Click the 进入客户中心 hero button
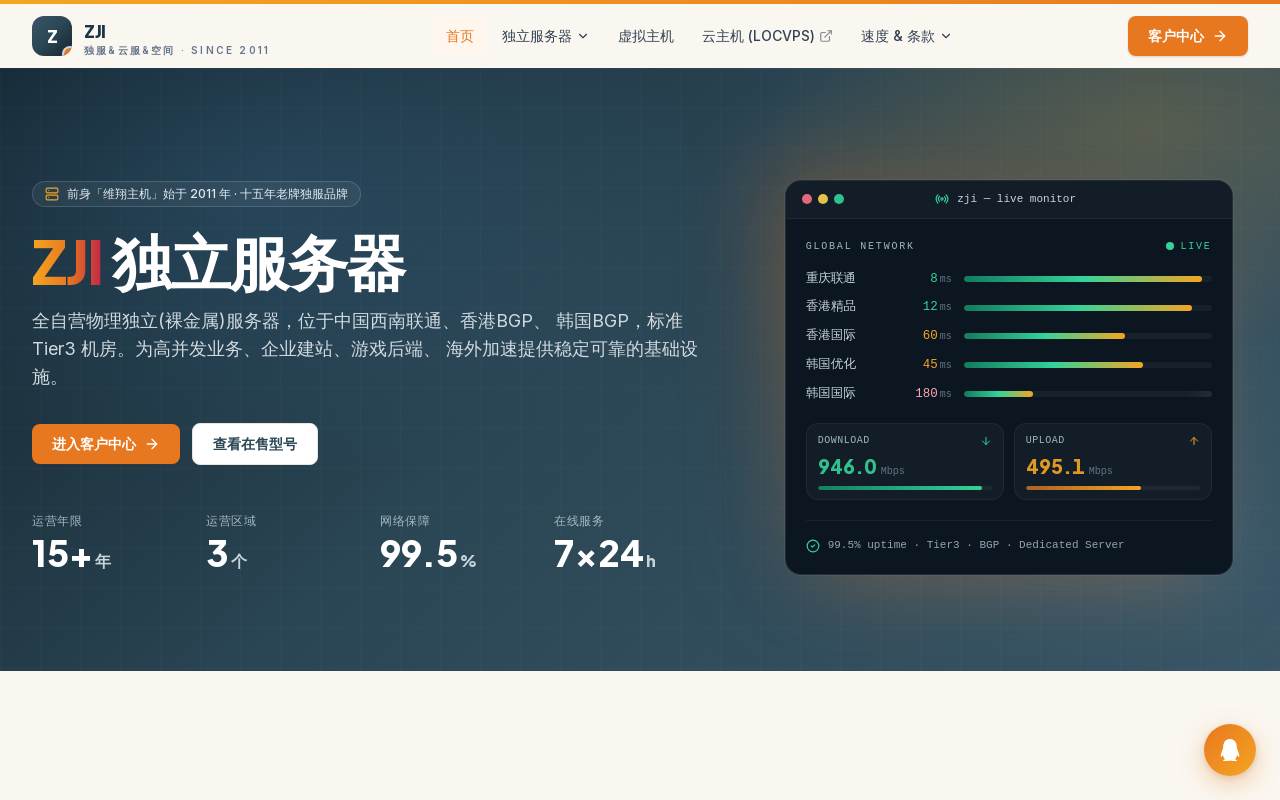This screenshot has width=1280, height=800. [x=106, y=444]
